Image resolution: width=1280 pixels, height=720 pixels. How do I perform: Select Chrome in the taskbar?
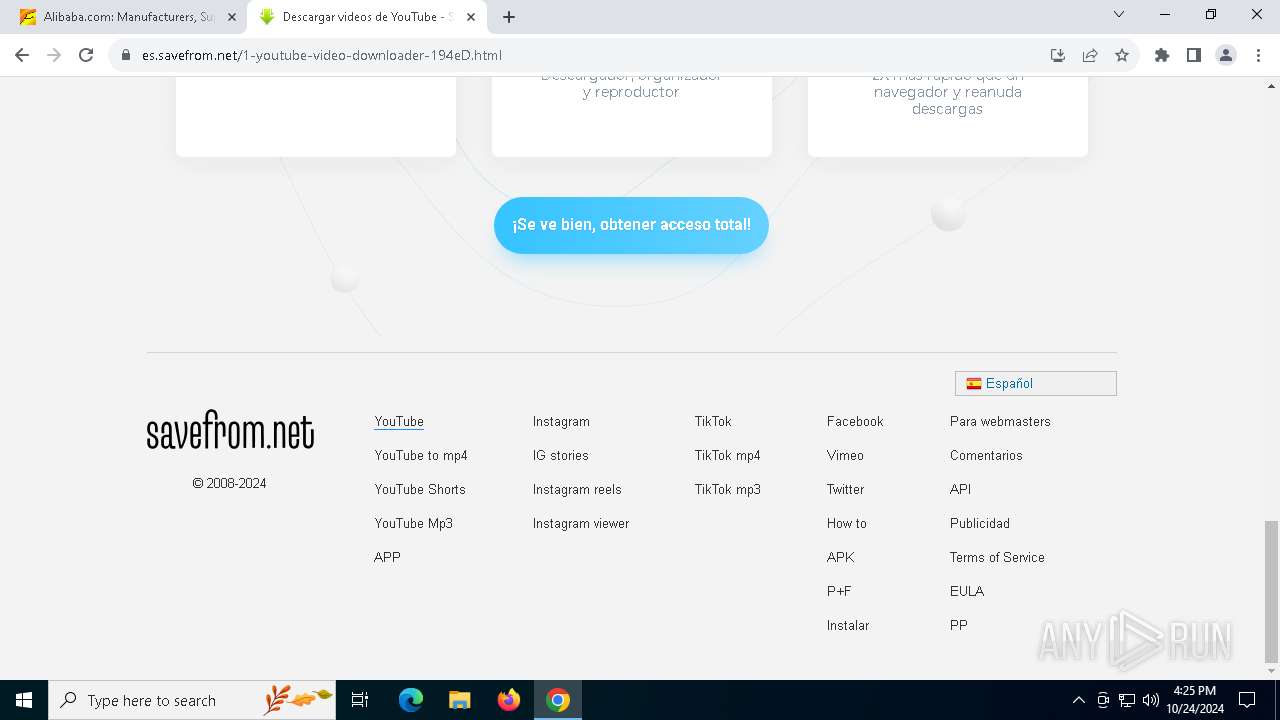tap(558, 700)
